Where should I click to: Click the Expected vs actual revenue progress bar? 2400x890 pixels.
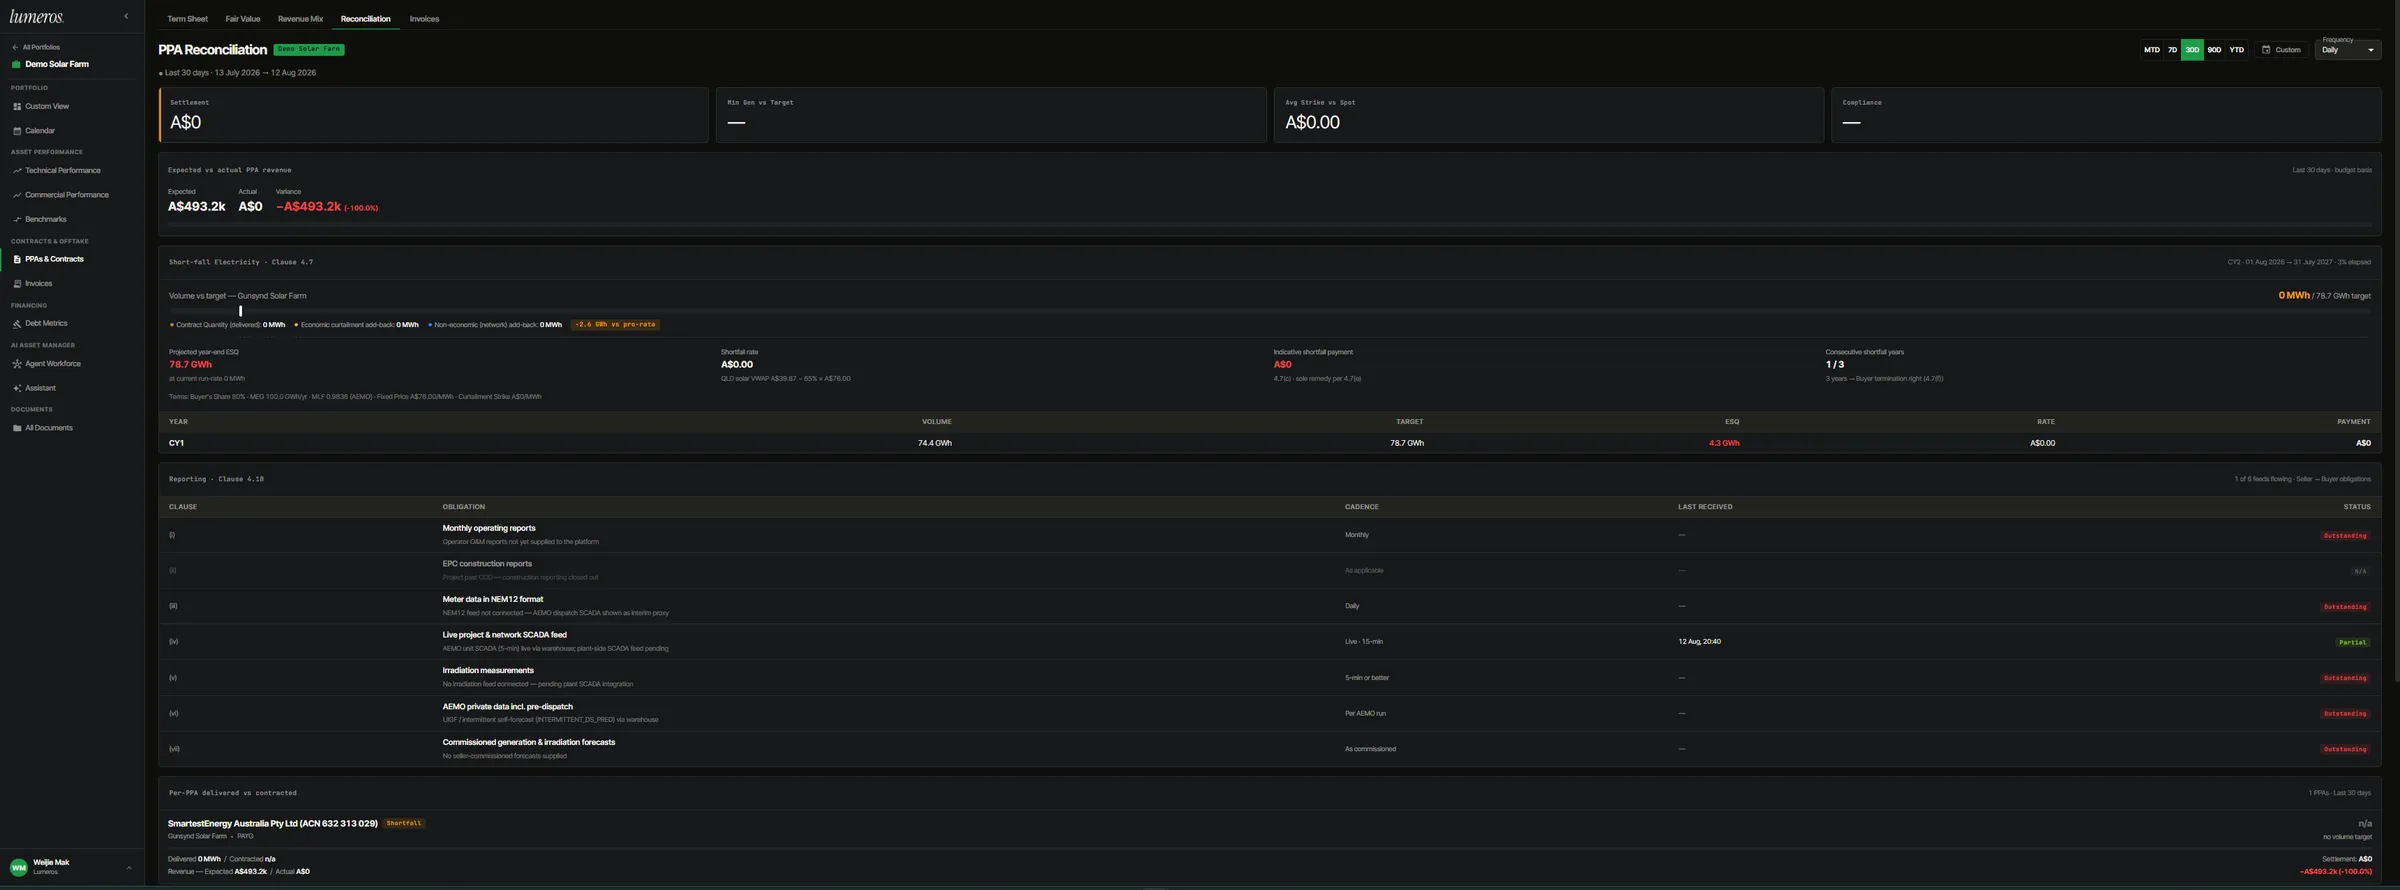click(1269, 225)
